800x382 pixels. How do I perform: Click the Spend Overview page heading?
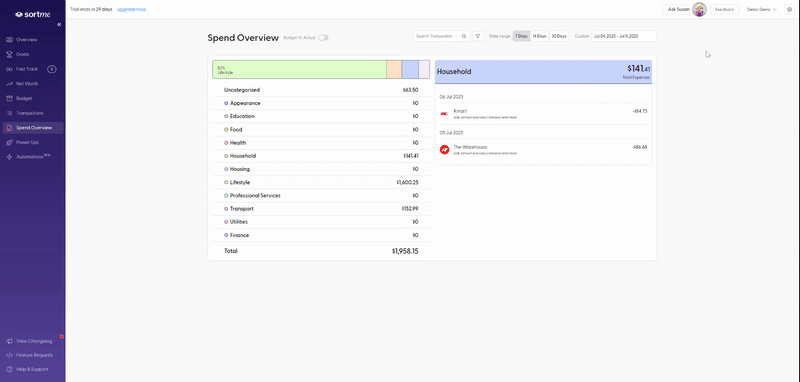click(243, 38)
